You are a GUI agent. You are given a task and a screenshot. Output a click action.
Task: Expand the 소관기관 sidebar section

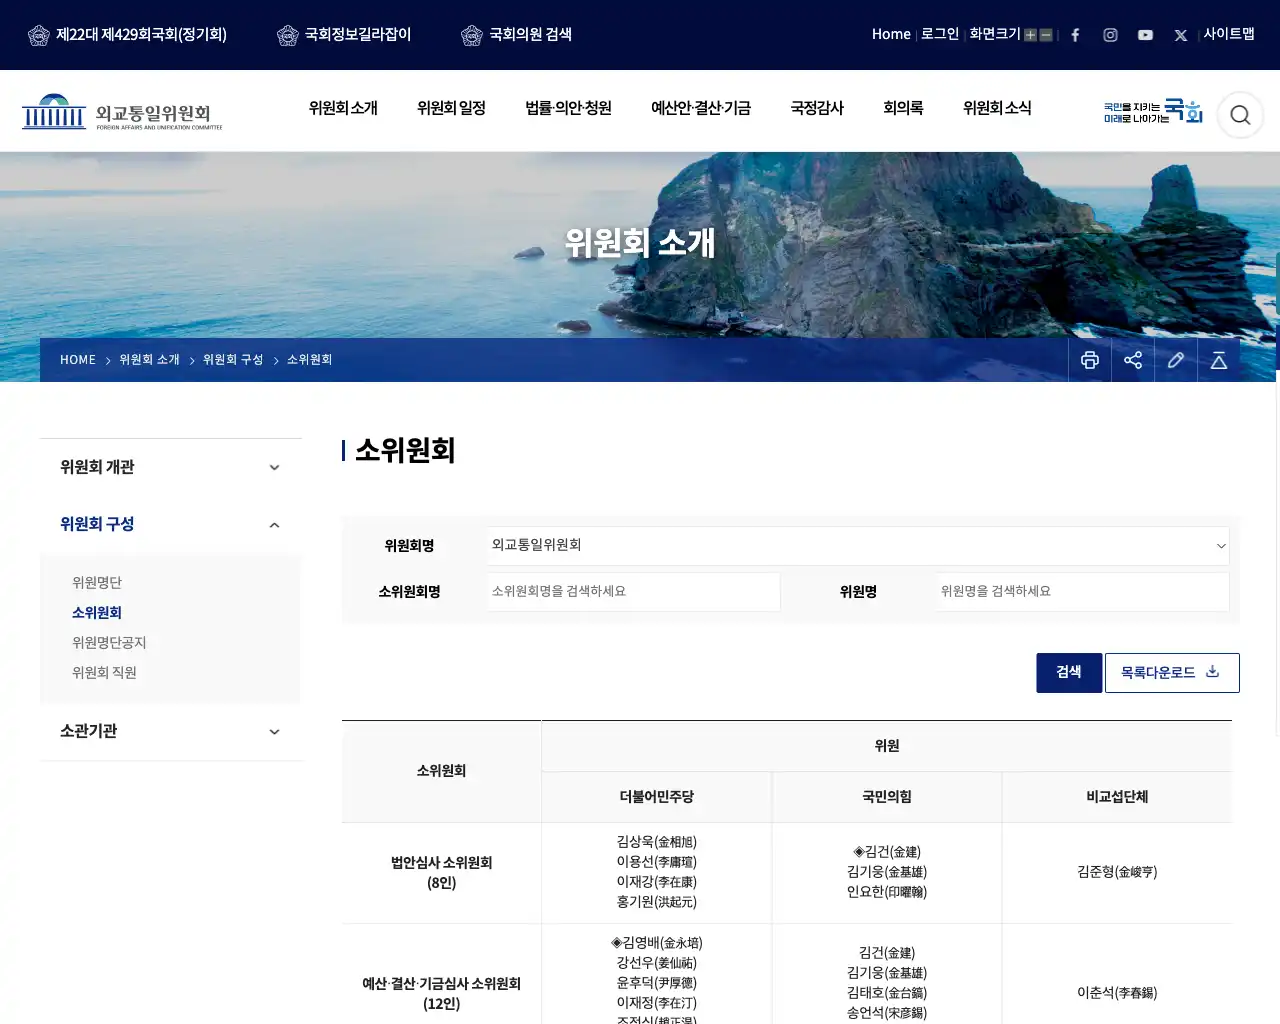click(x=171, y=731)
